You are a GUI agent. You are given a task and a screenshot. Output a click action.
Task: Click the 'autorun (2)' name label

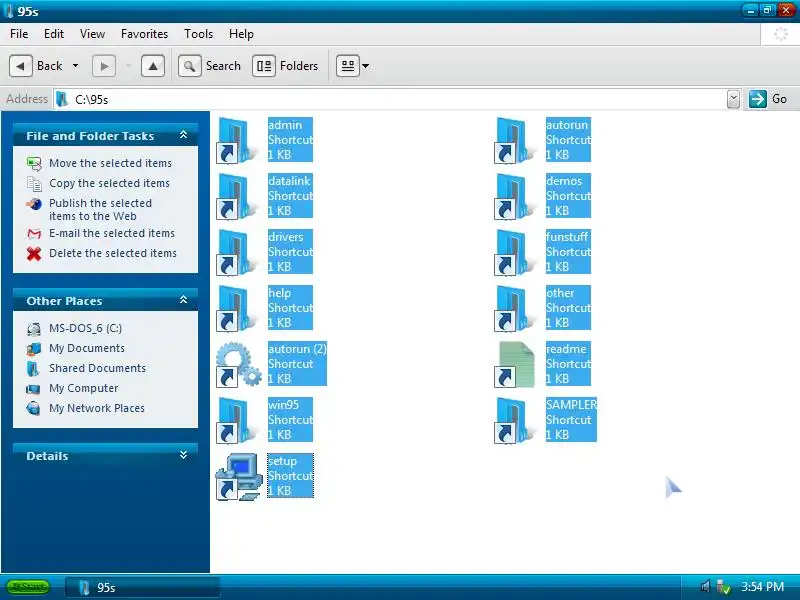coord(297,349)
